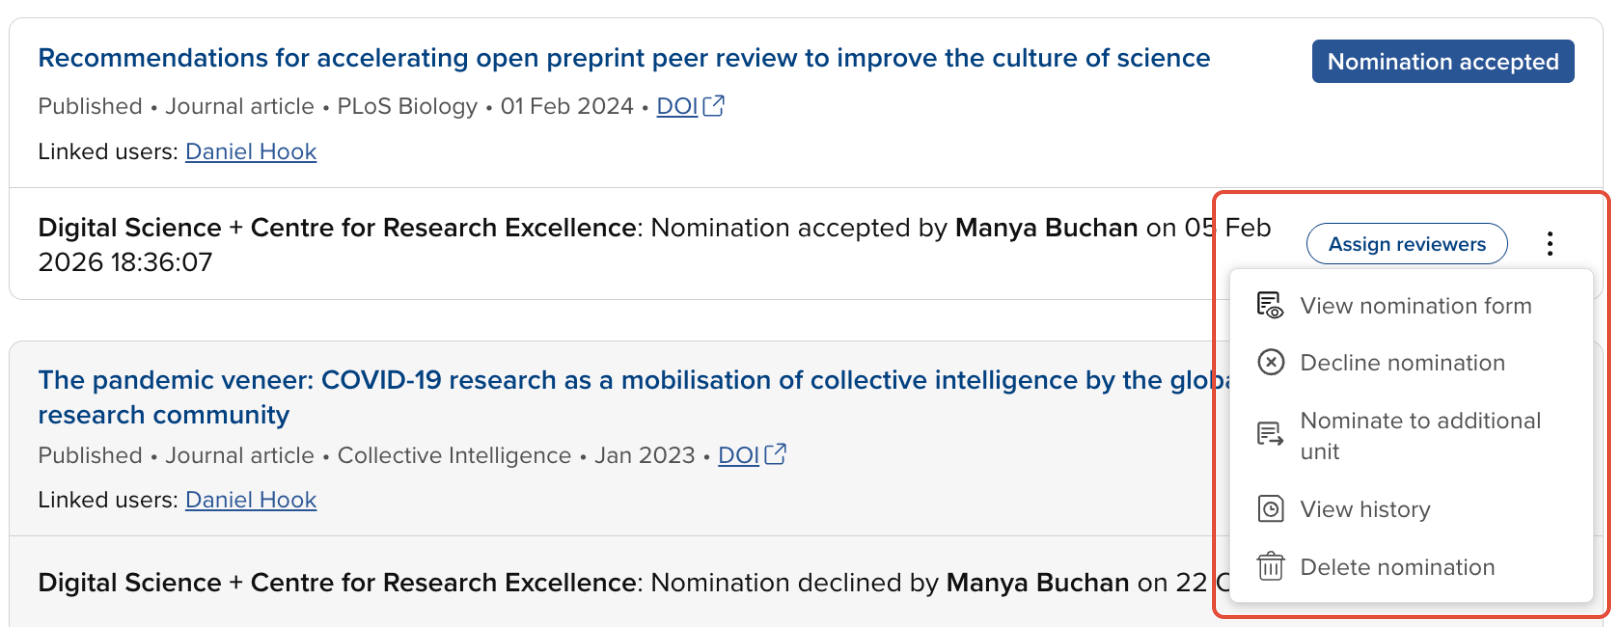
Task: Click the circled X icon for Decline nomination
Action: point(1270,362)
